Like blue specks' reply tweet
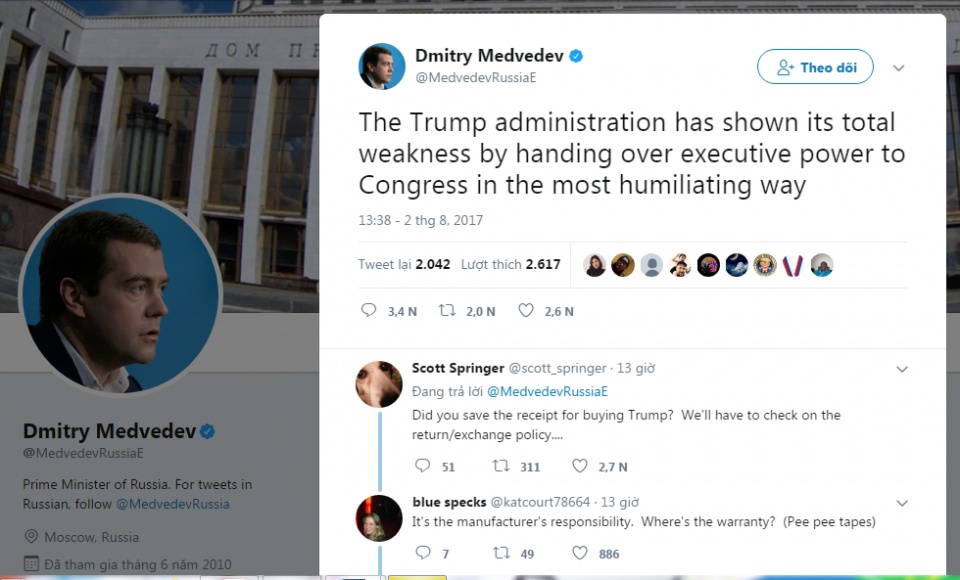Screen dimensions: 960x580 tap(580, 553)
